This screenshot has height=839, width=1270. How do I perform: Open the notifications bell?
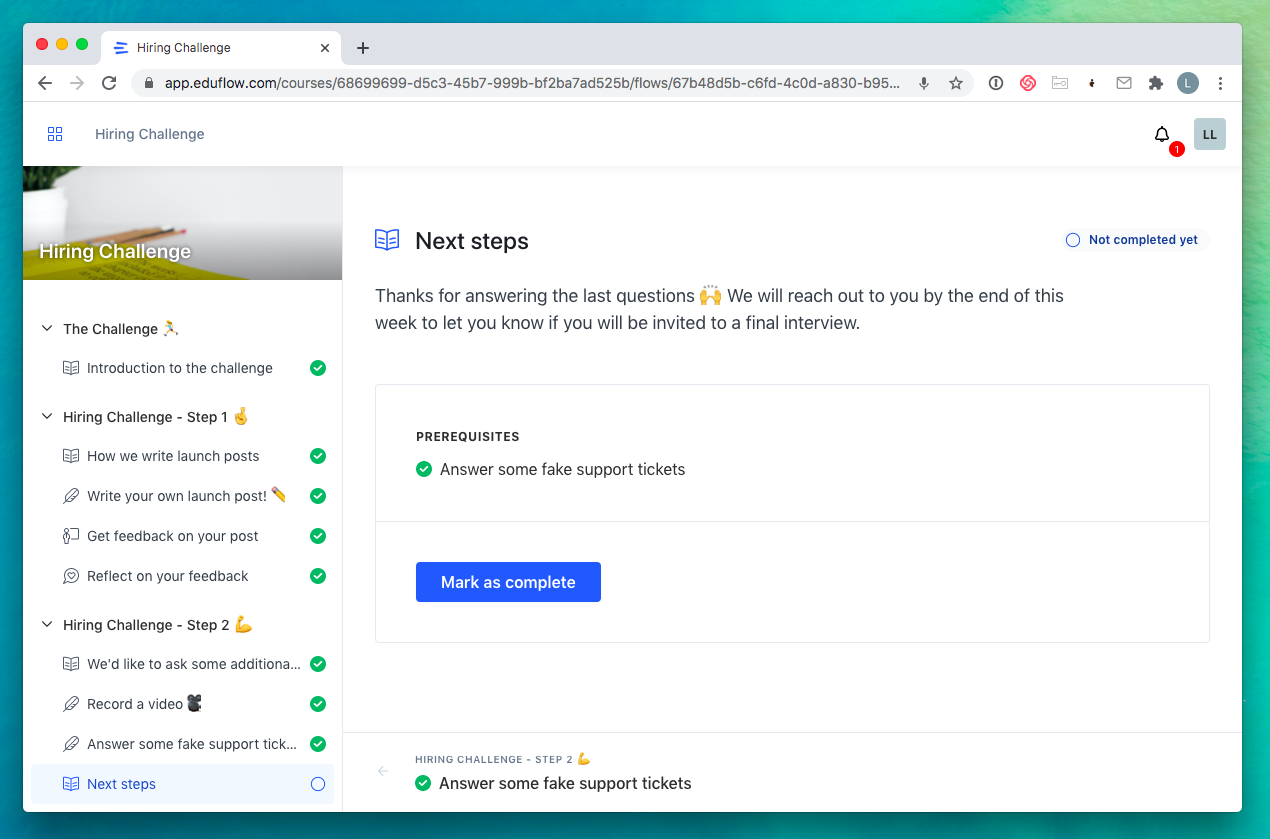[1161, 134]
